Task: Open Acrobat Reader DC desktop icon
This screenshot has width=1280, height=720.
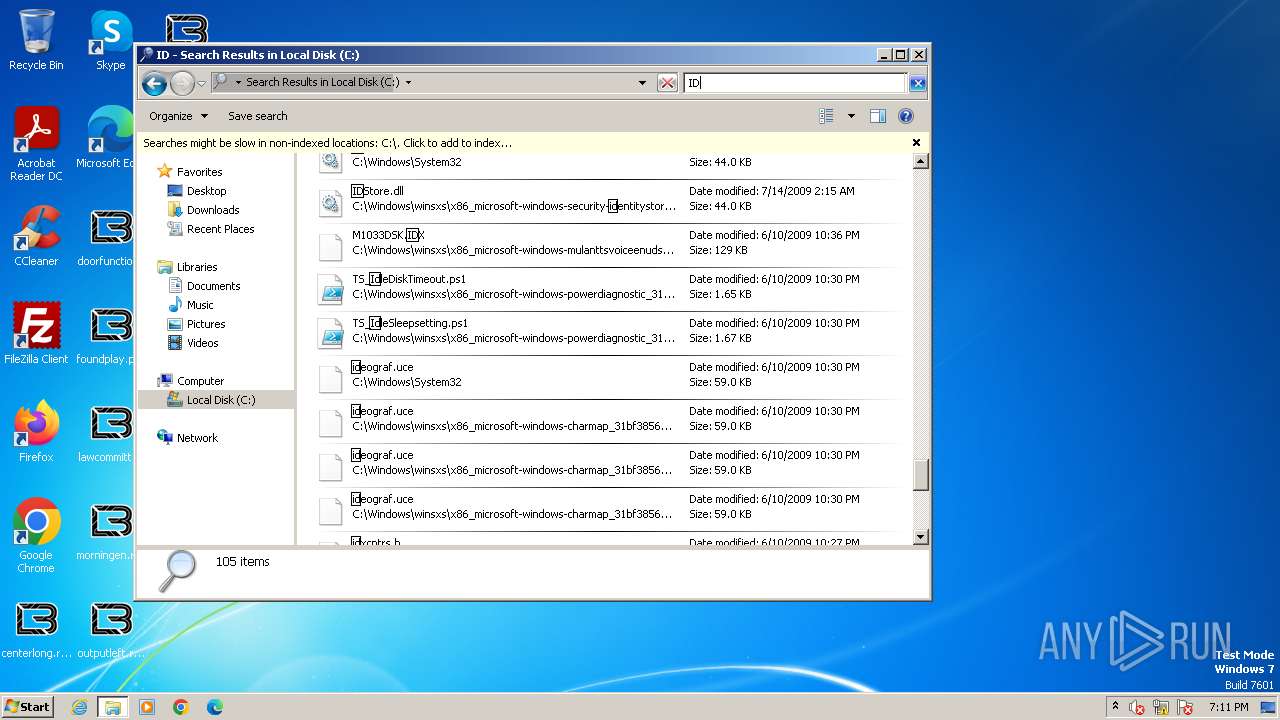Action: point(36,145)
